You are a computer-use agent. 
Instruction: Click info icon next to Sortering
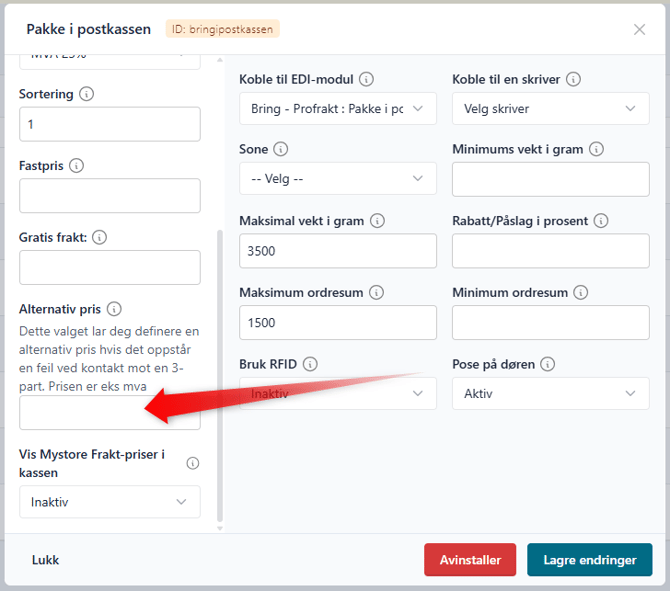tap(87, 94)
